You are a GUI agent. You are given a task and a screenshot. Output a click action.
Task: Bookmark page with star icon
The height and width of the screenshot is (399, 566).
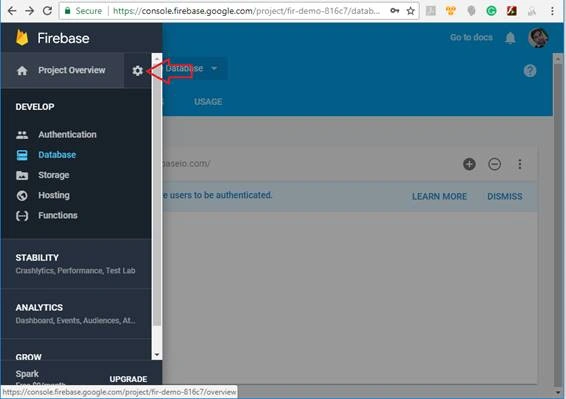pos(410,11)
